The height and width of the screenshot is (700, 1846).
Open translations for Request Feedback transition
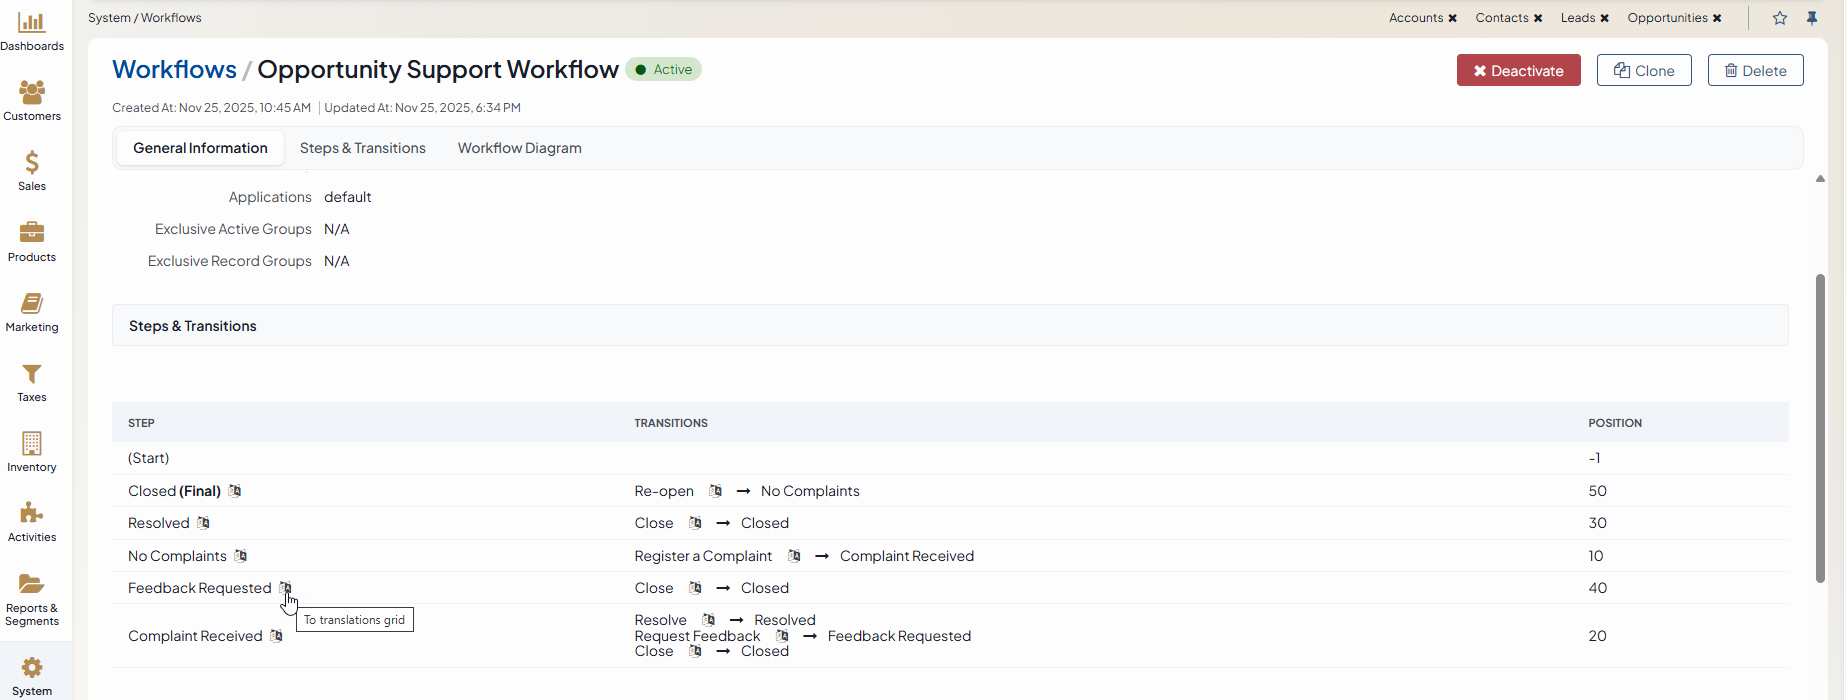[x=782, y=636]
